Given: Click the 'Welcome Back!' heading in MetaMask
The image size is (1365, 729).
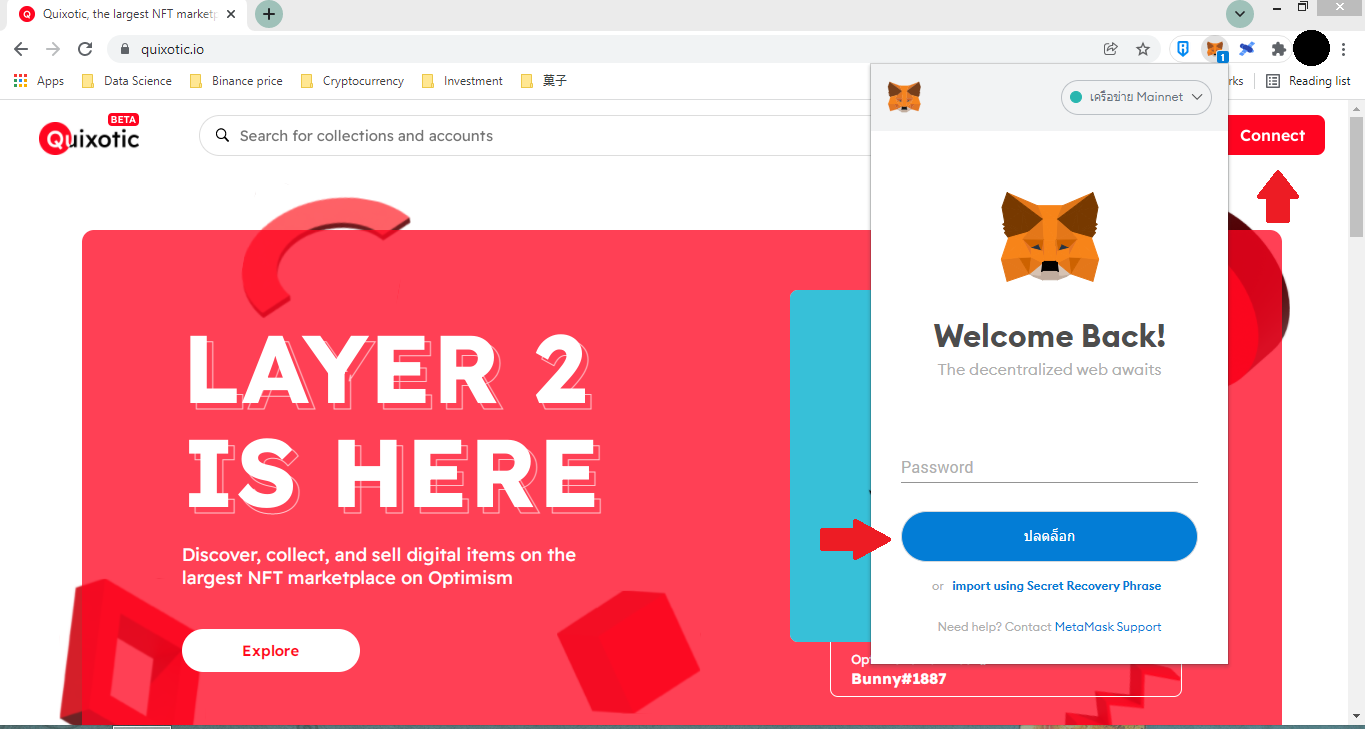Looking at the screenshot, I should pyautogui.click(x=1049, y=336).
